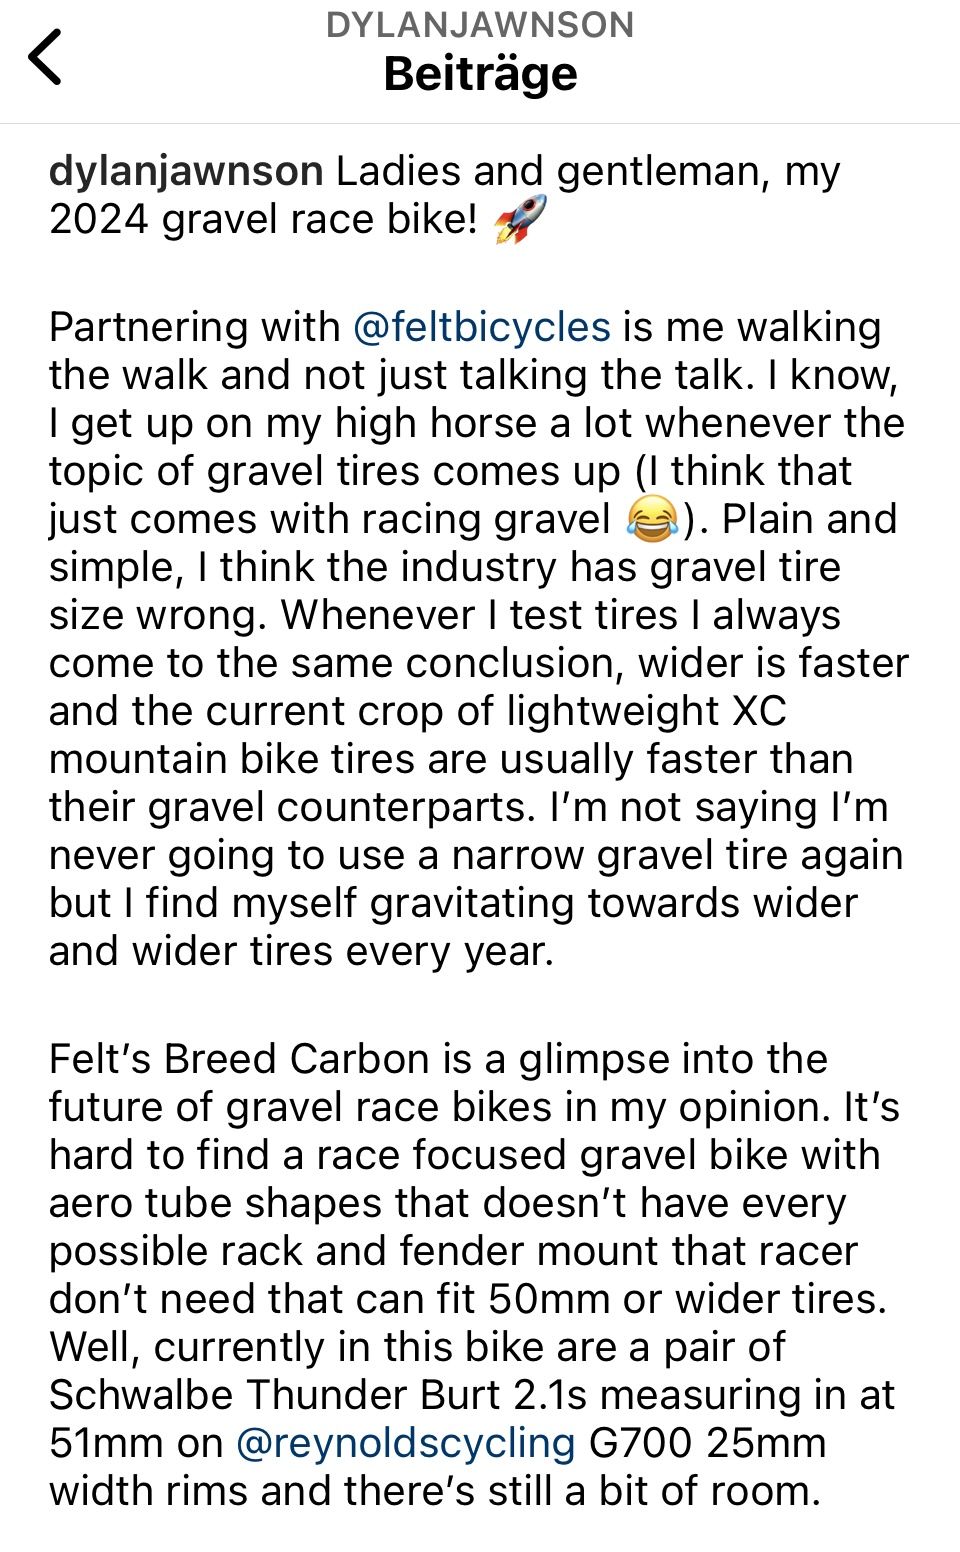Open the @feltbicycles mention
Screen dimensions: 960x1552
[481, 327]
